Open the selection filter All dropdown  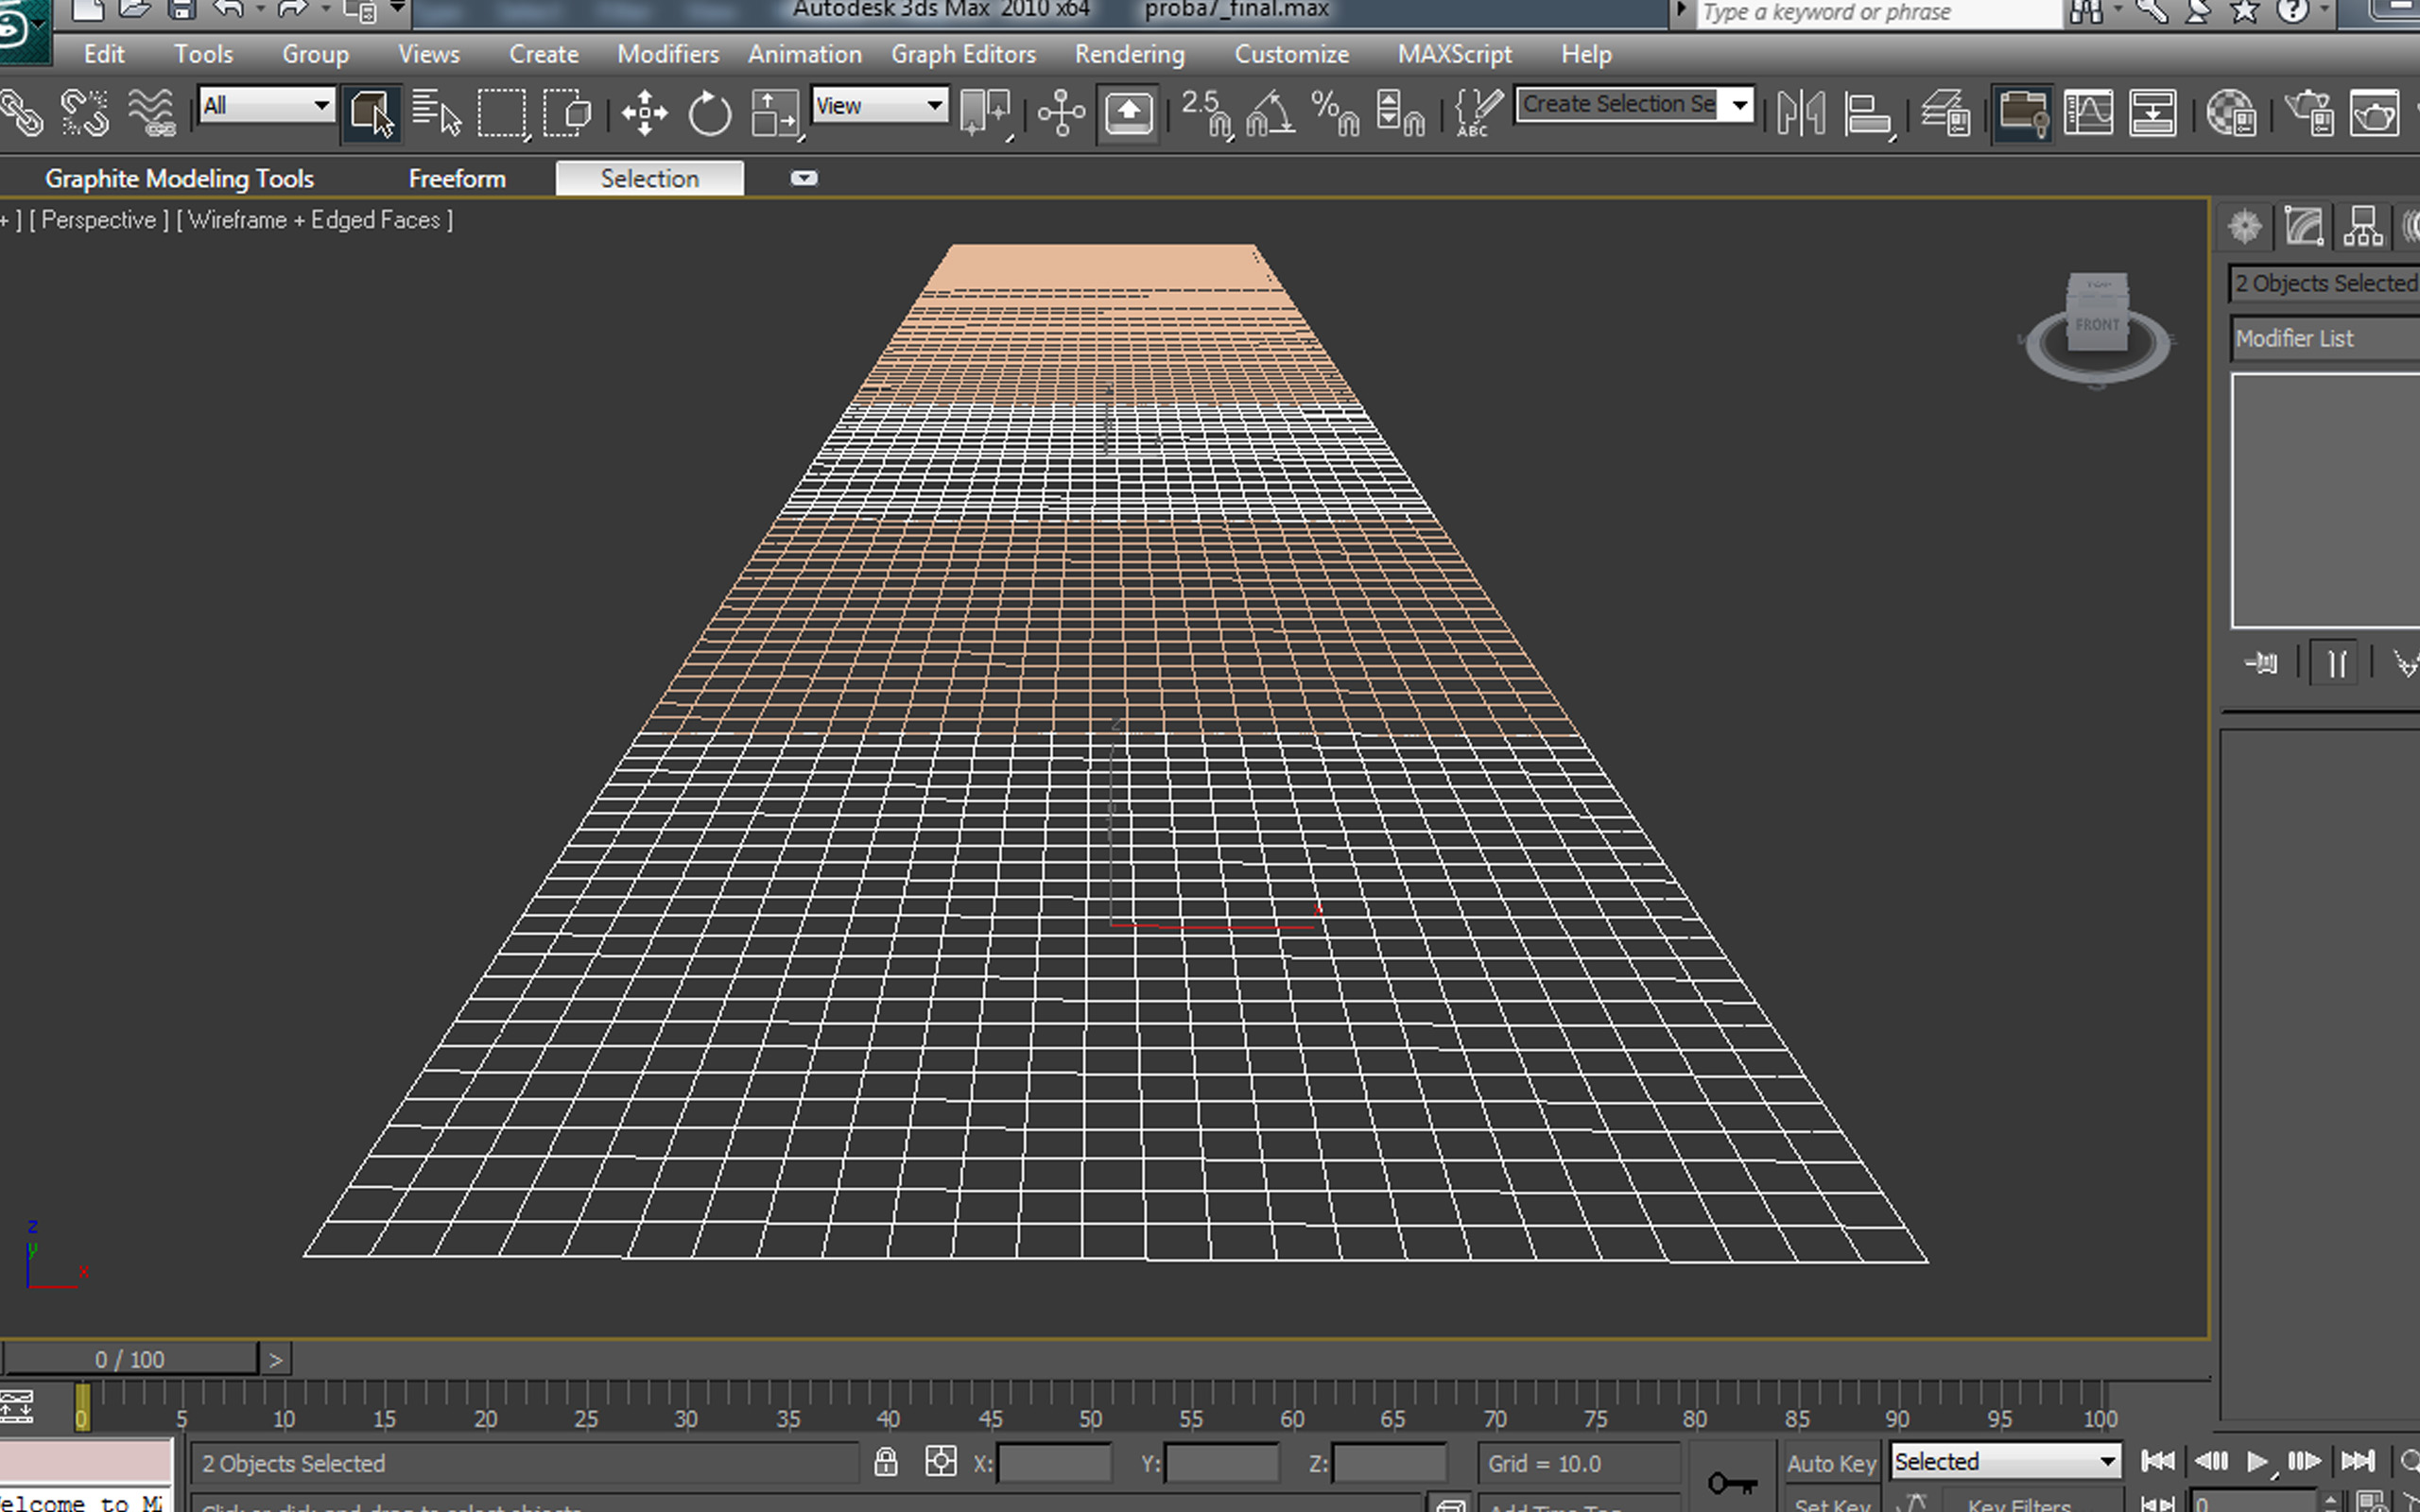267,105
